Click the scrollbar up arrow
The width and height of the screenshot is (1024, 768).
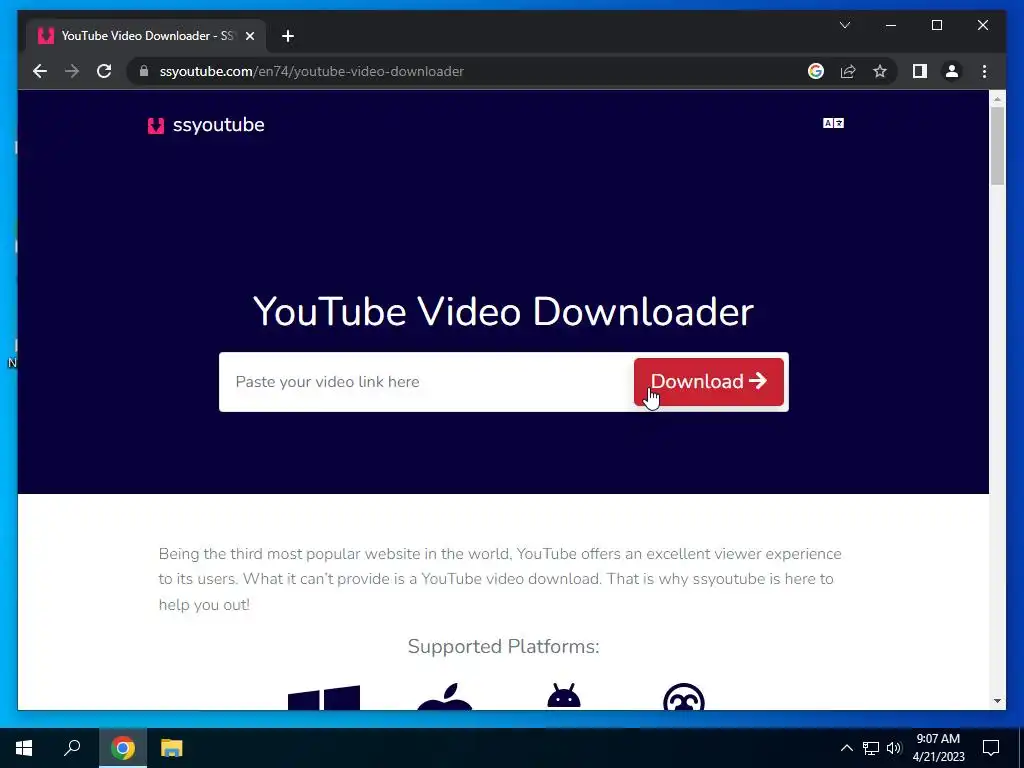point(997,99)
